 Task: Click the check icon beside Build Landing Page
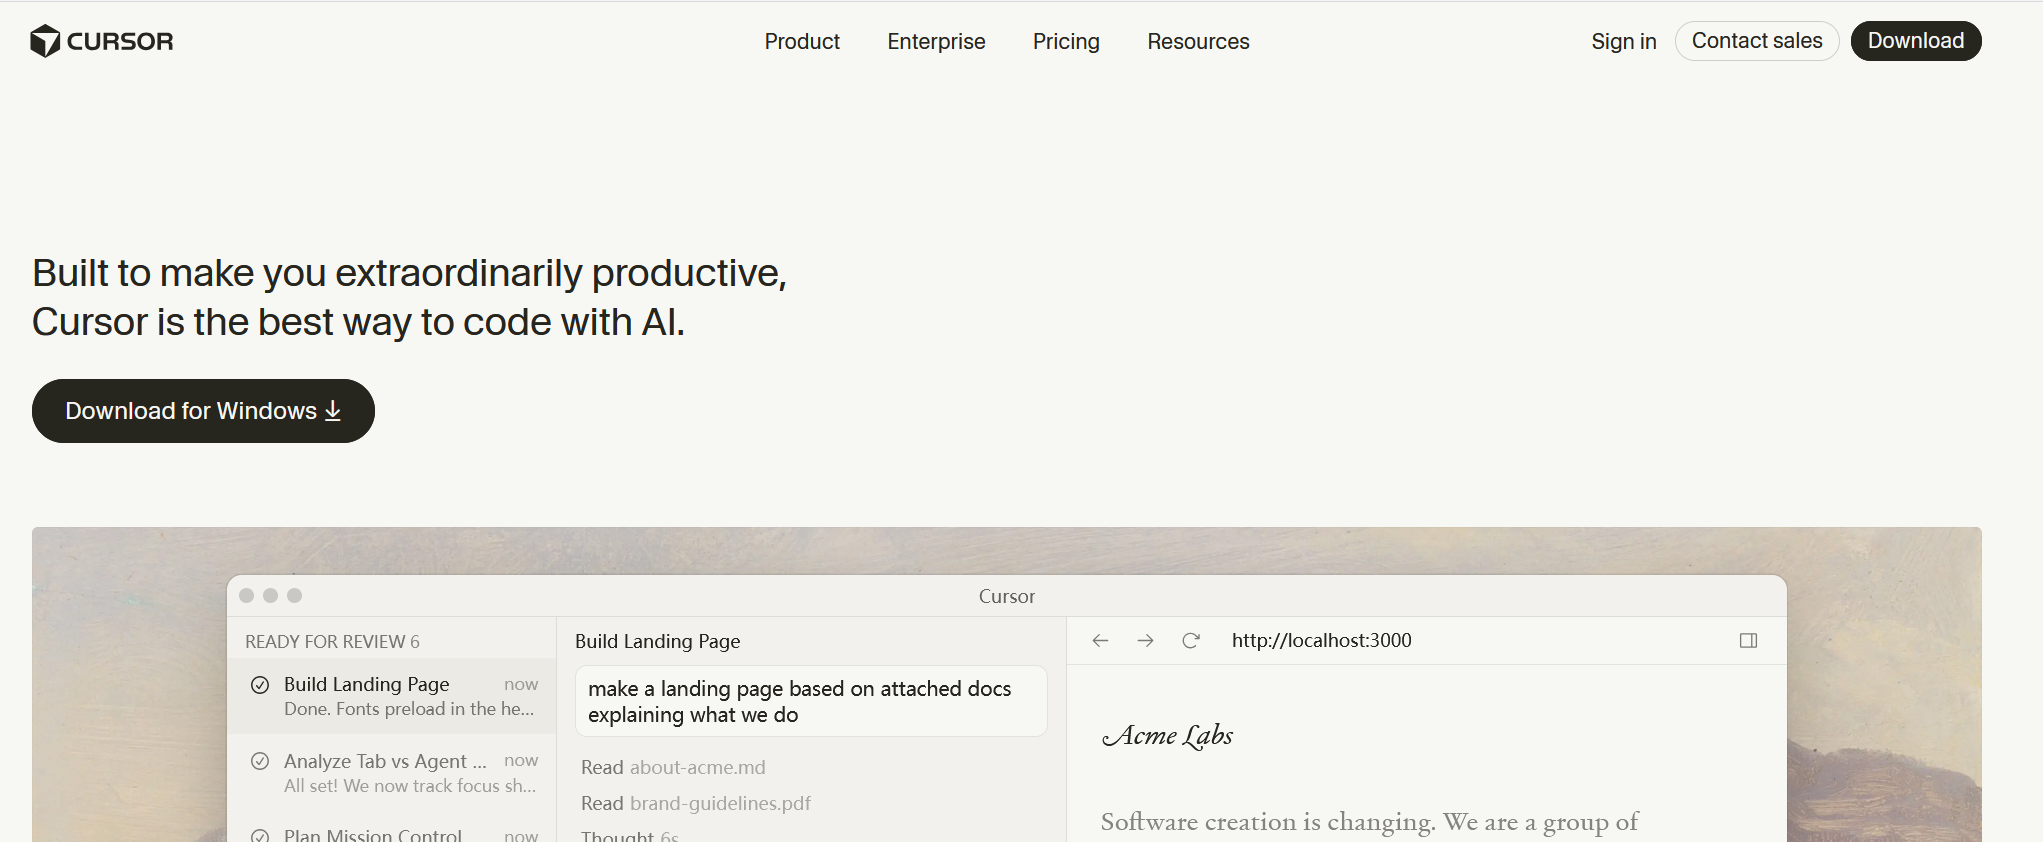coord(260,685)
